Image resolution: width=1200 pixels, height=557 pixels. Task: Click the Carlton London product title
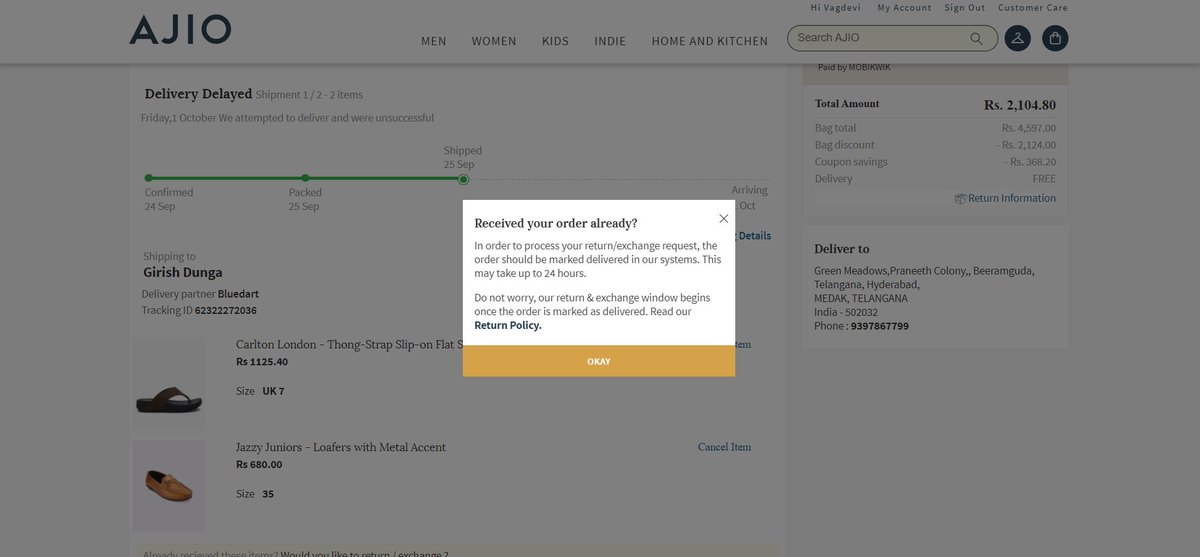[349, 345]
